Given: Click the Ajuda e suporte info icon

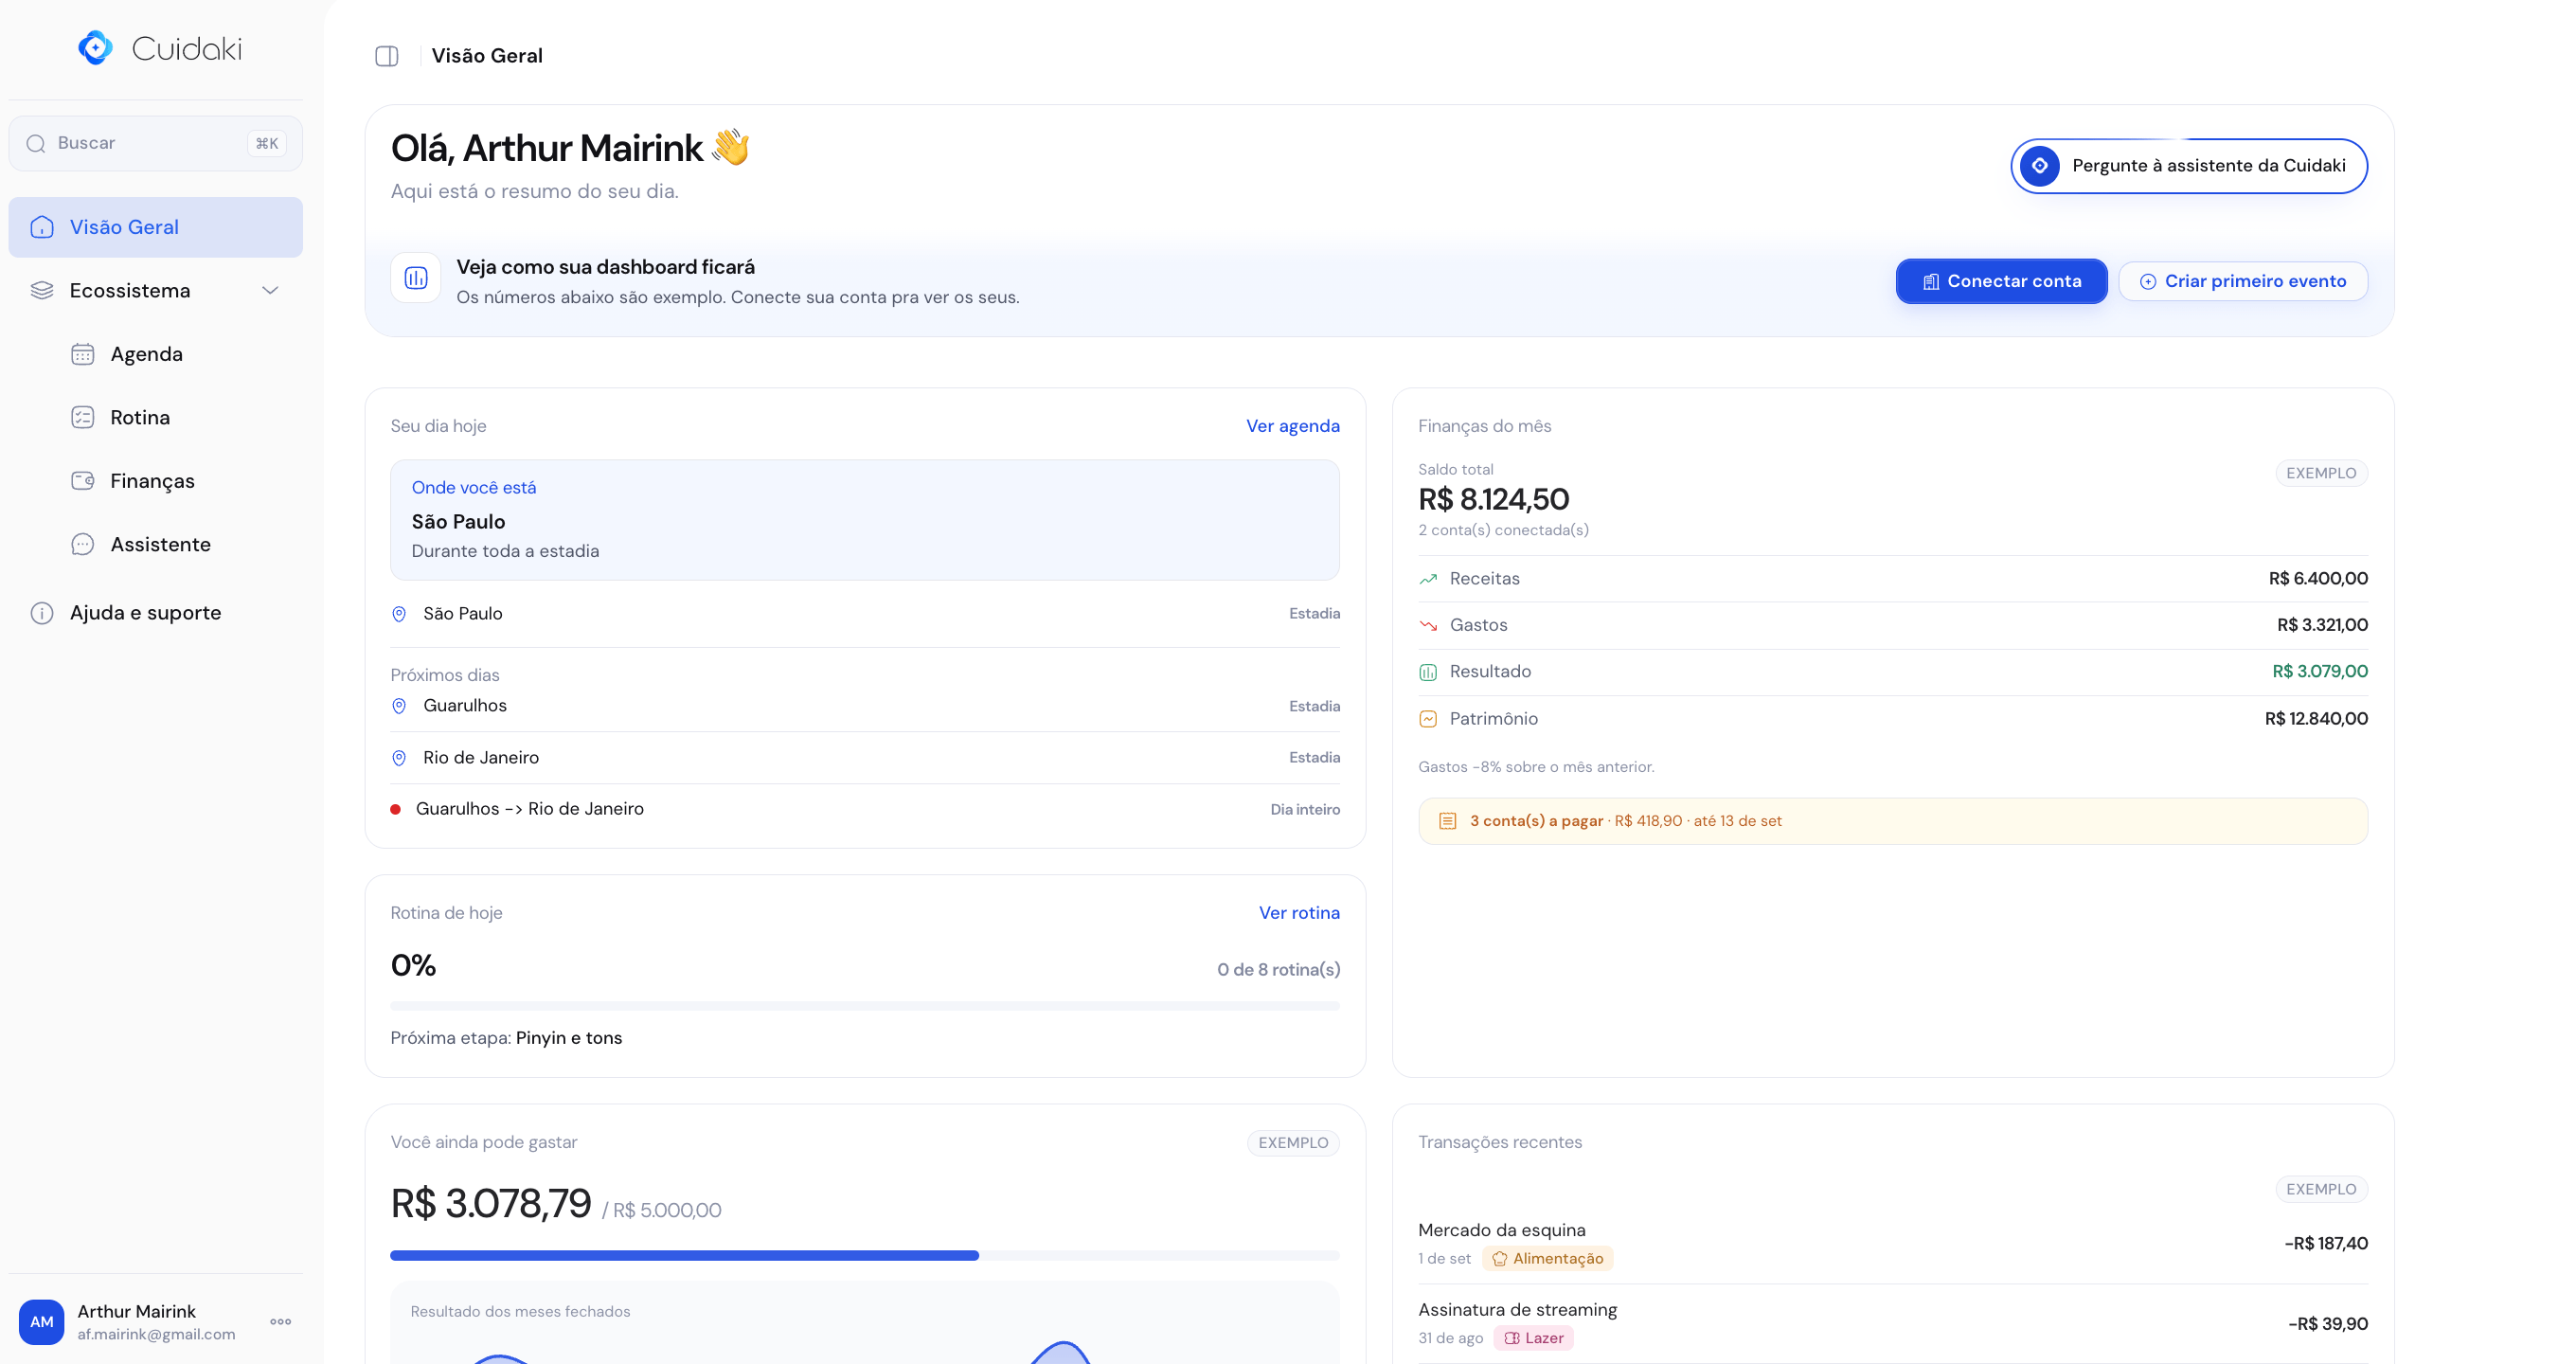Looking at the screenshot, I should [x=42, y=613].
